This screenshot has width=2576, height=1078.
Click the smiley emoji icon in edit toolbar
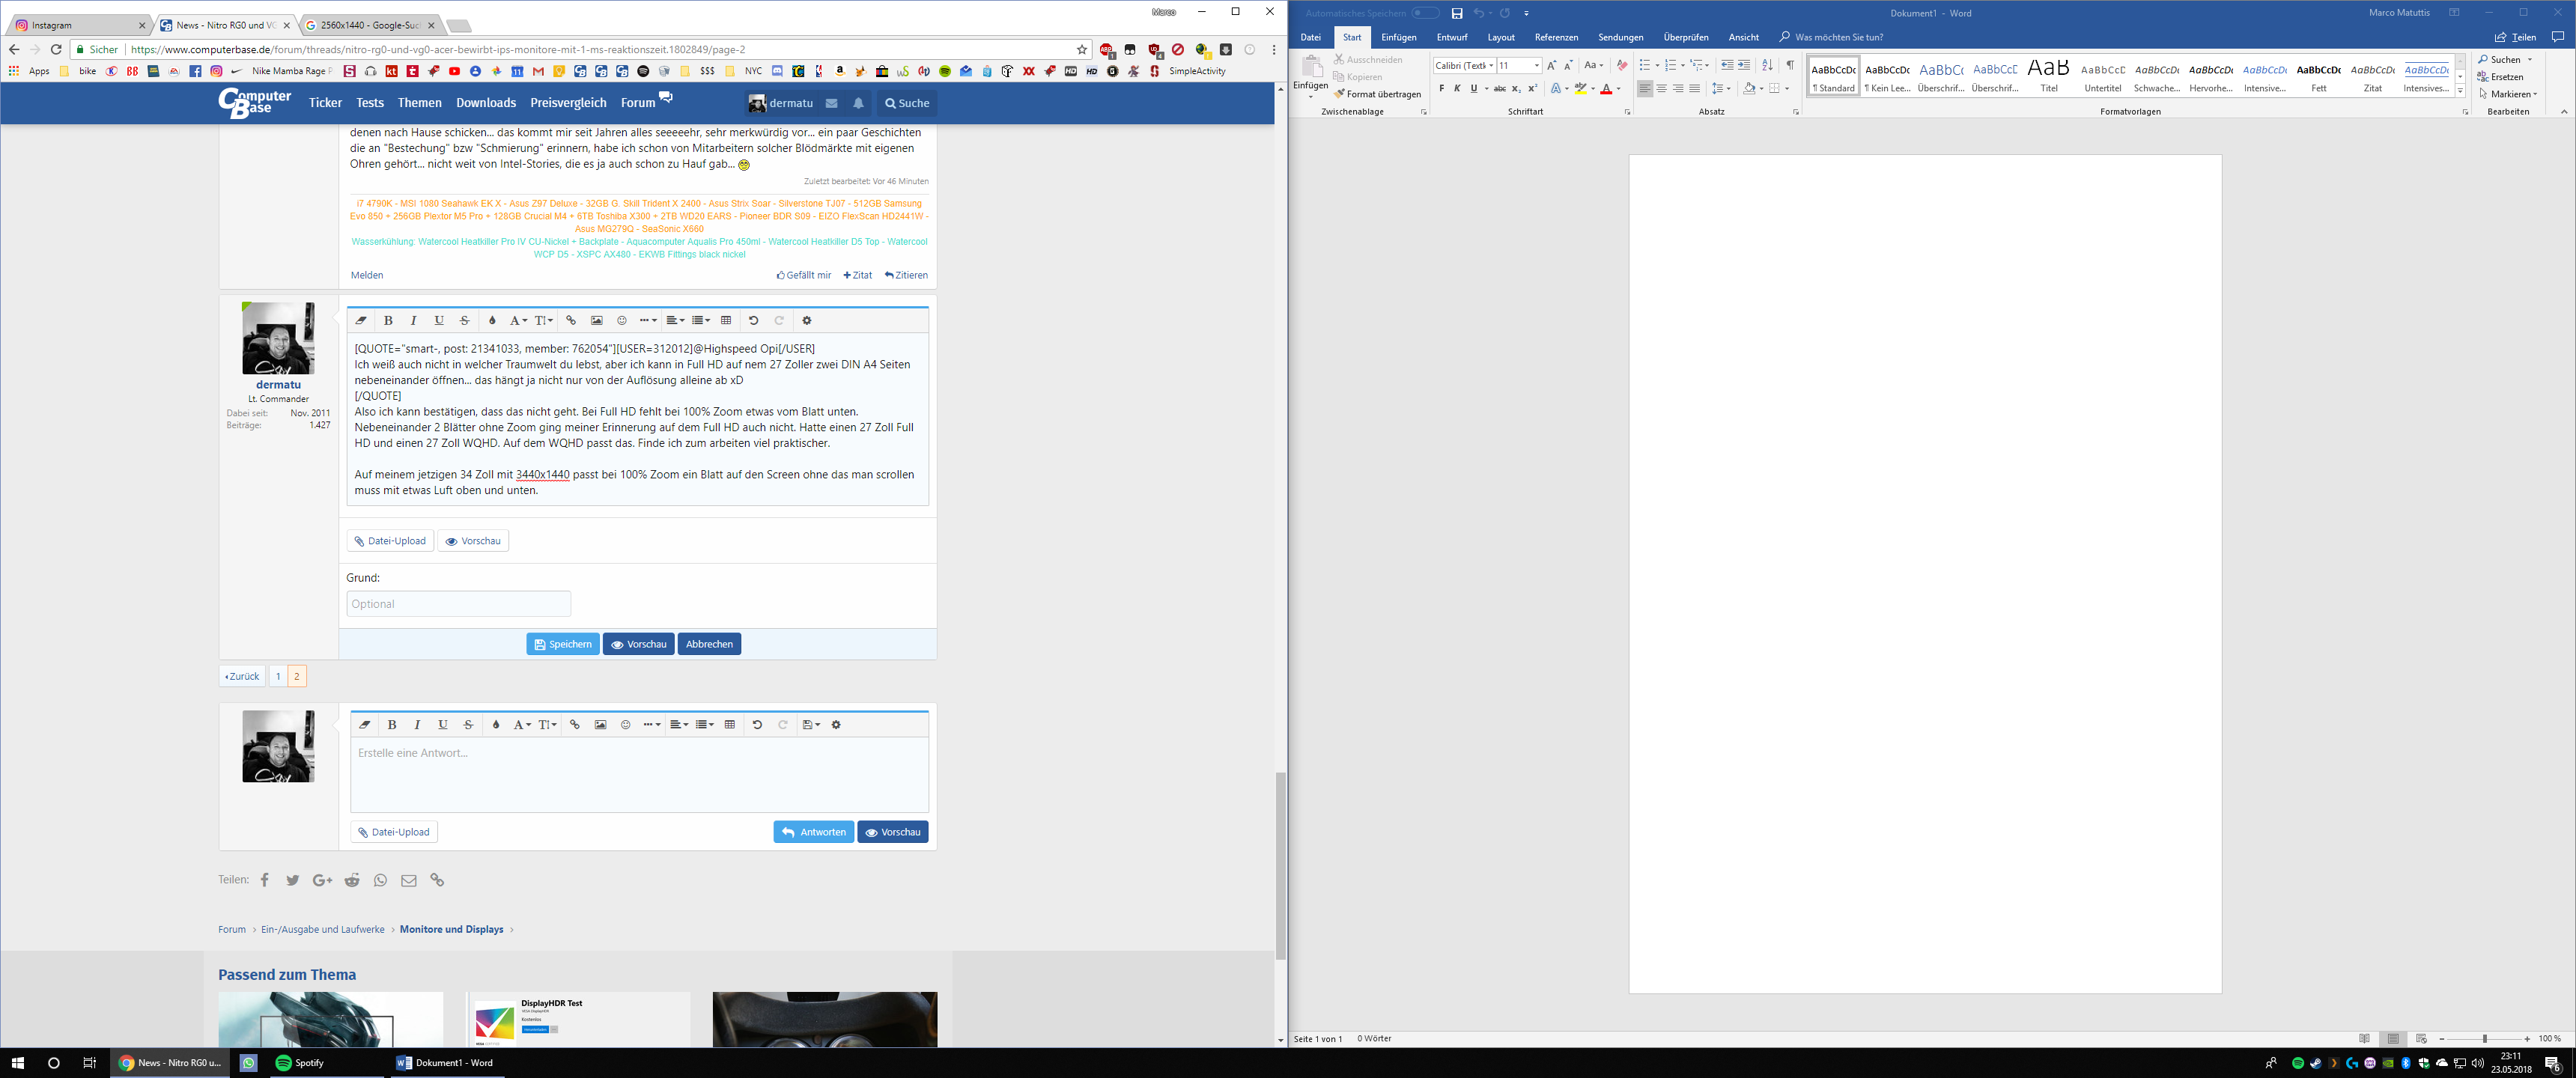622,321
